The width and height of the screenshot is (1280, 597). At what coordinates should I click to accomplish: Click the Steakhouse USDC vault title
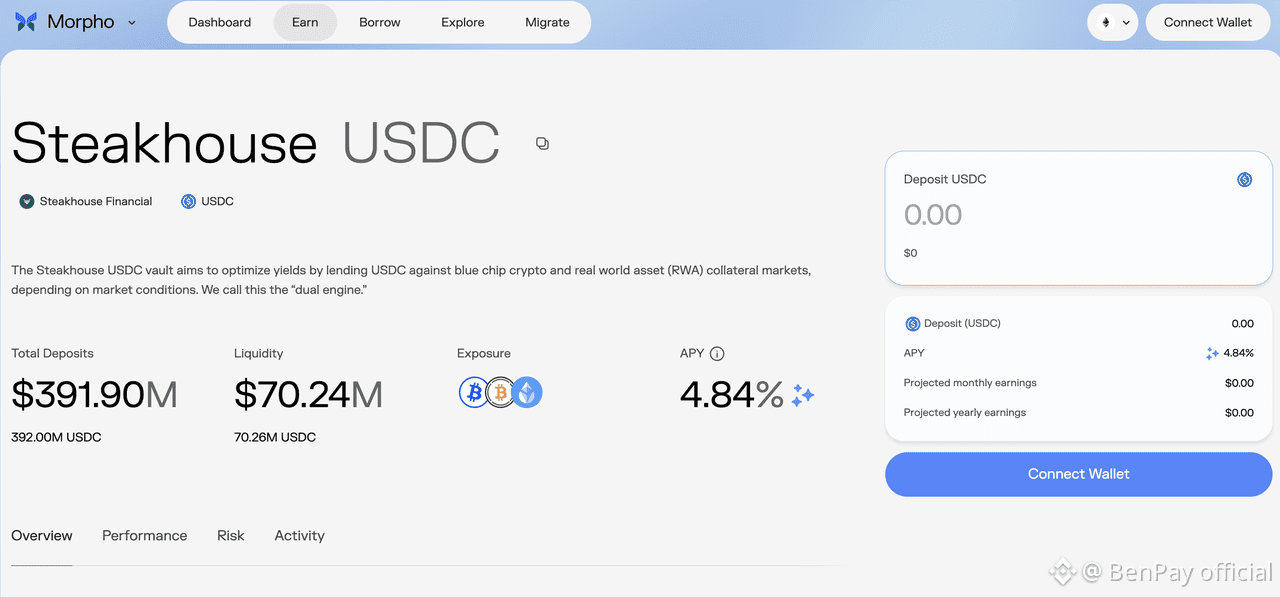[x=256, y=143]
